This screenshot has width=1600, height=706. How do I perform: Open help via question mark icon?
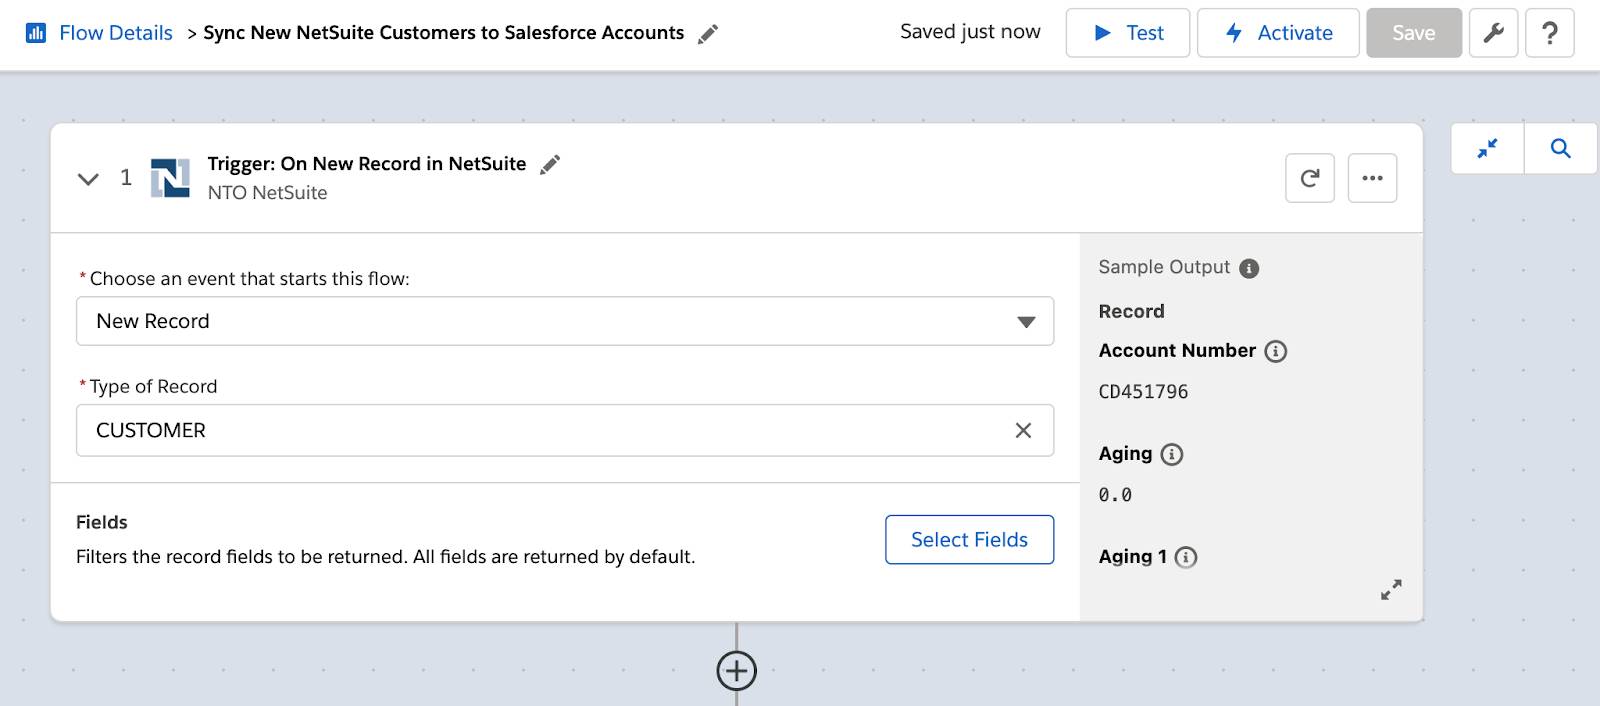point(1549,33)
